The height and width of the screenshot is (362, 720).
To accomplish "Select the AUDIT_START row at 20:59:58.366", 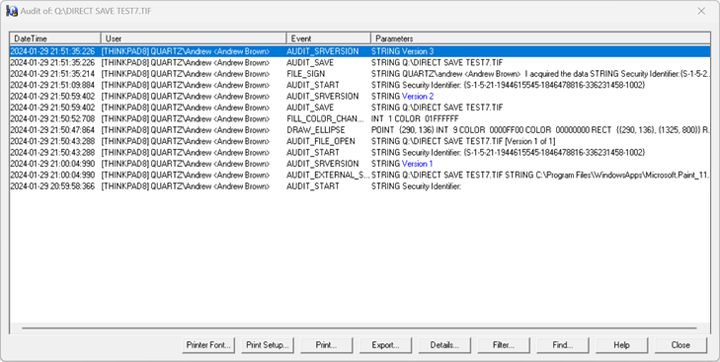I will tap(360, 186).
